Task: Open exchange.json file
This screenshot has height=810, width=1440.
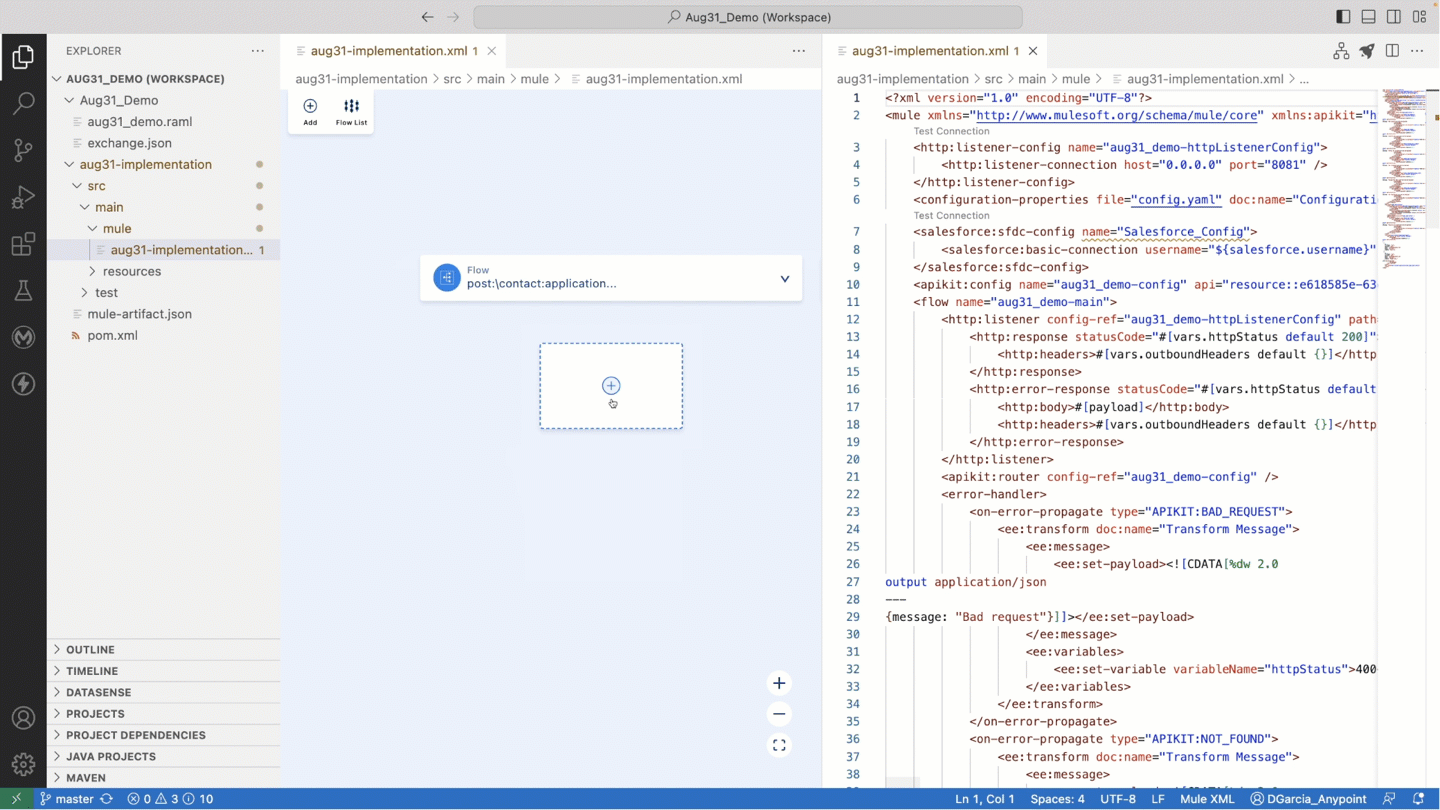Action: click(130, 143)
